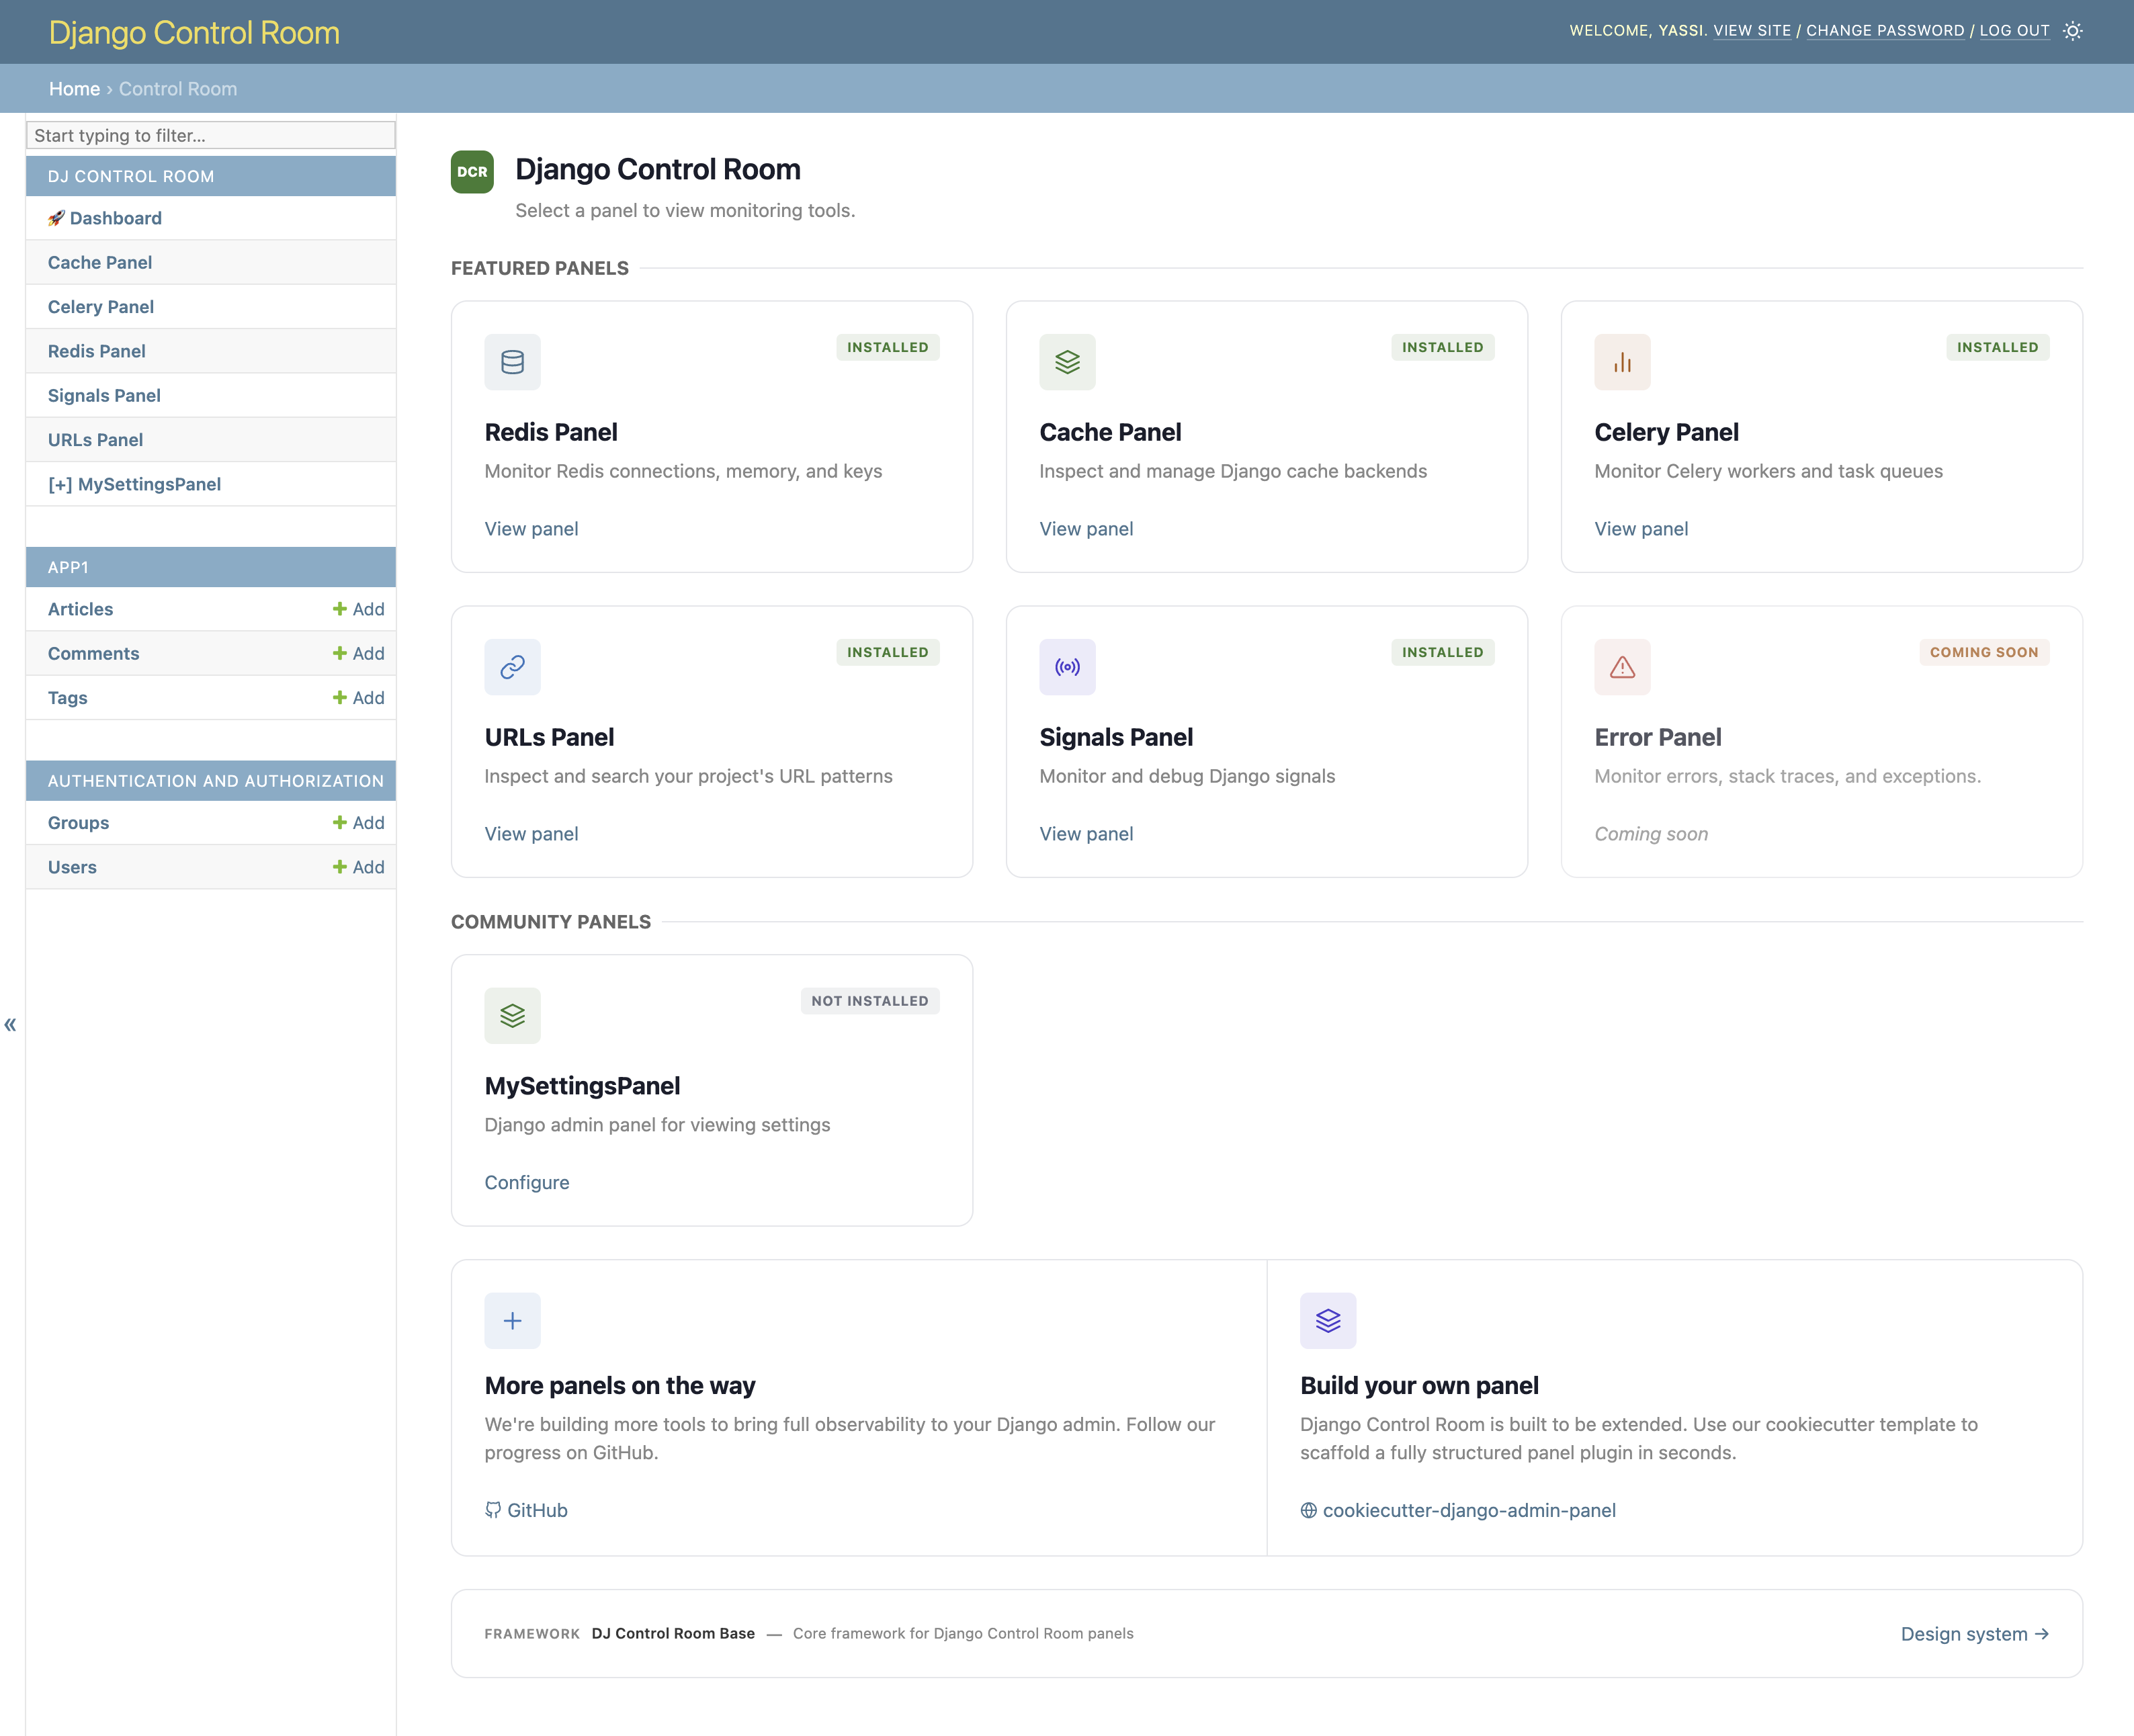Open Signals Panel in the sidebar
Viewport: 2134px width, 1736px height.
(x=104, y=395)
